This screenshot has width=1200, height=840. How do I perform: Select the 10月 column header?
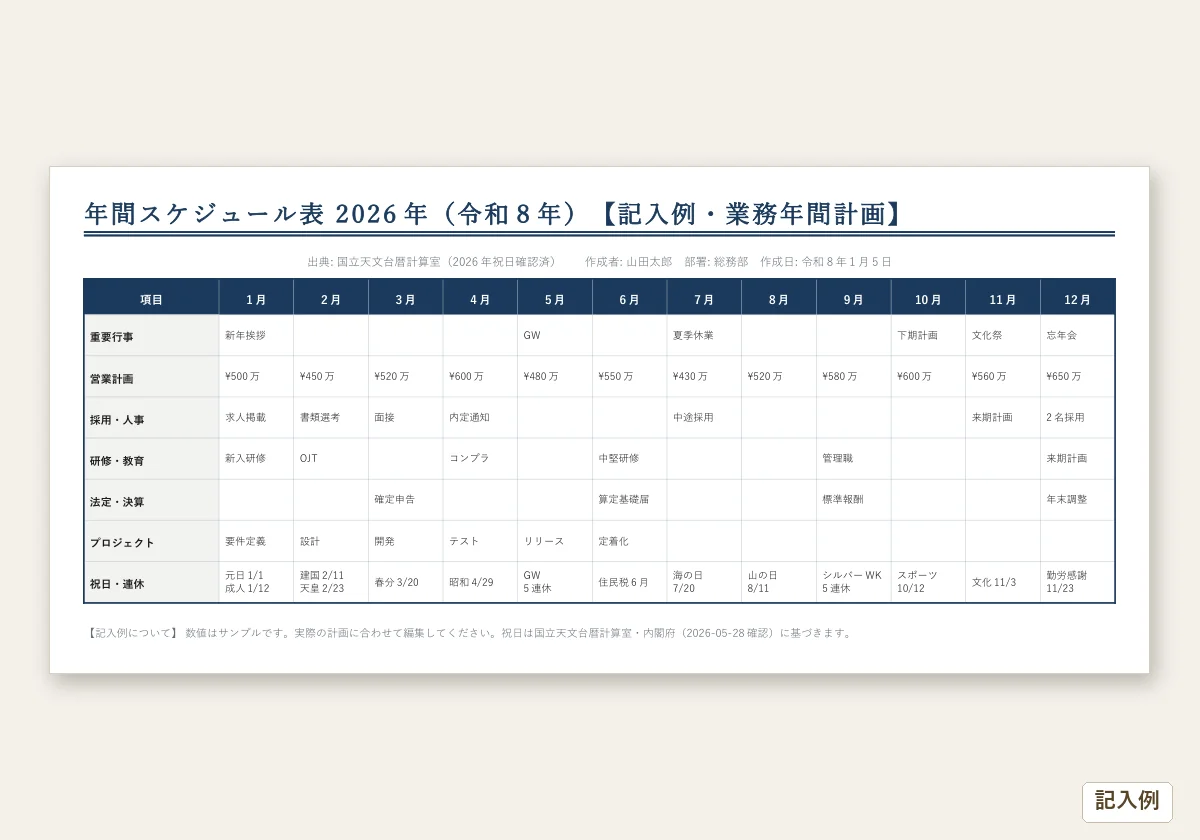click(x=928, y=298)
